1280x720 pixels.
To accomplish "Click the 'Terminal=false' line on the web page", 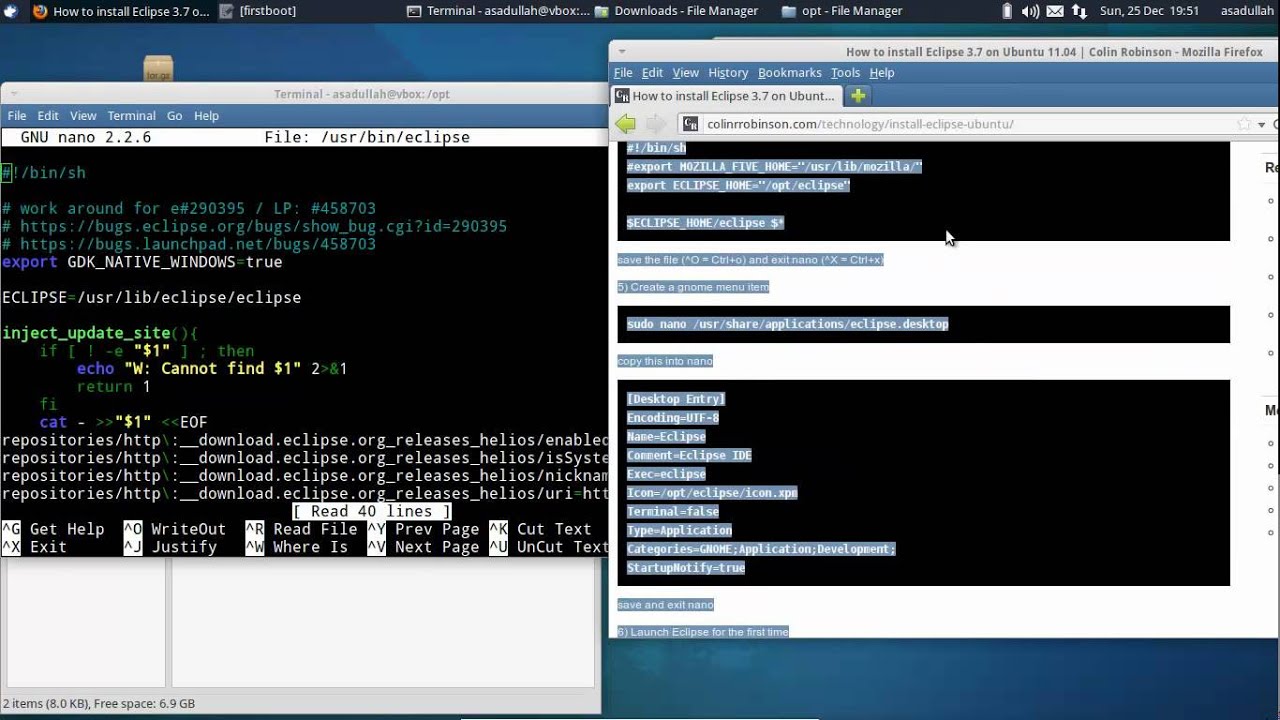I will [673, 512].
